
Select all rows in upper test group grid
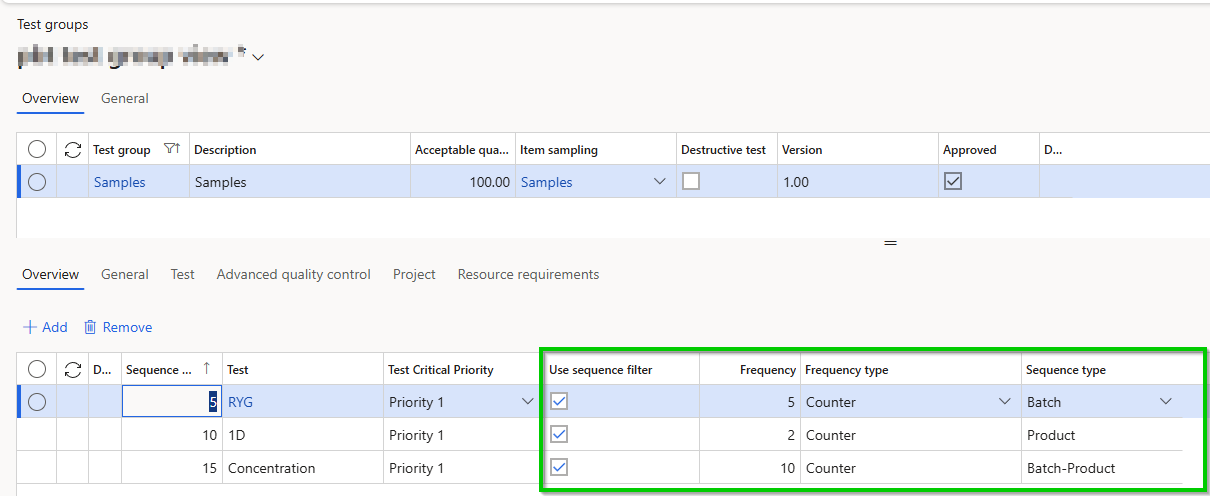coord(37,150)
